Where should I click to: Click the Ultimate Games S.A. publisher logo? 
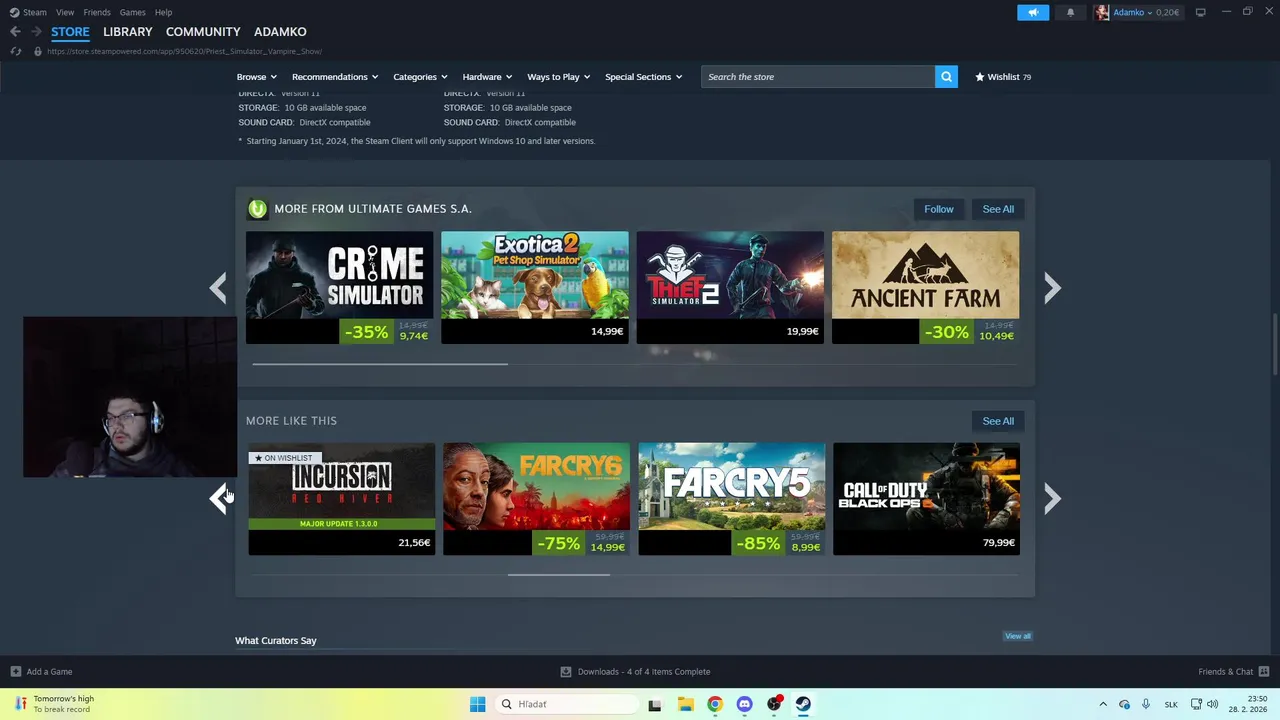[x=258, y=209]
